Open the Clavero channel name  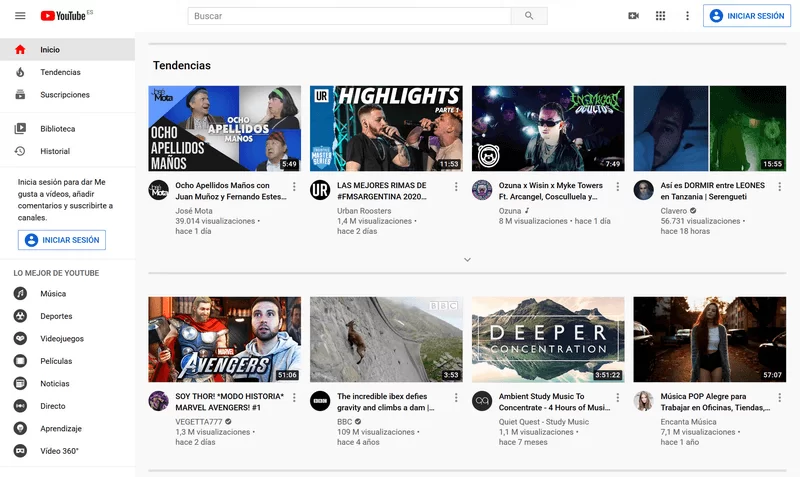pyautogui.click(x=673, y=211)
